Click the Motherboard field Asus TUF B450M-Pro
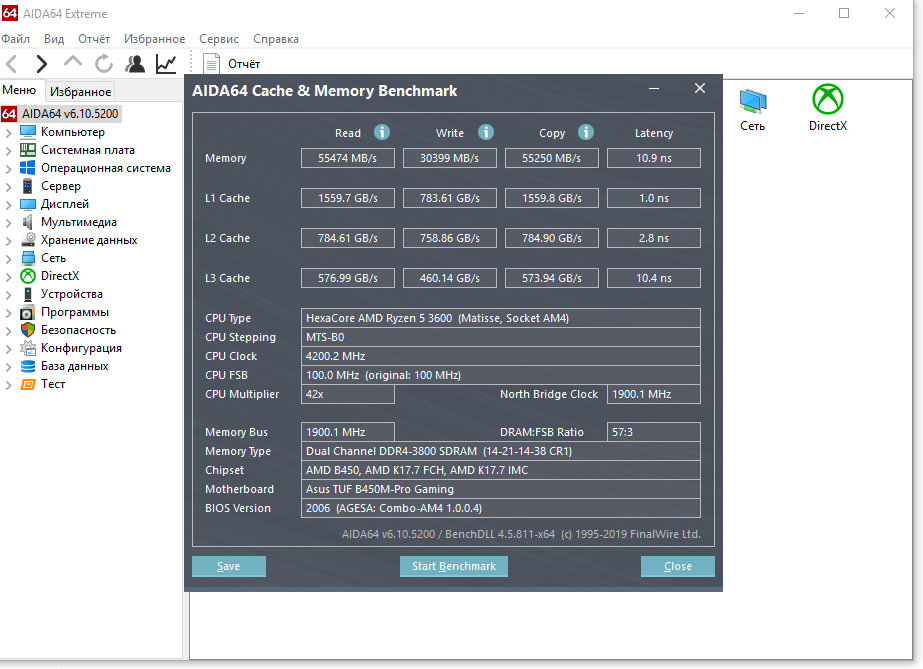The height and width of the screenshot is (669, 923). coord(501,489)
